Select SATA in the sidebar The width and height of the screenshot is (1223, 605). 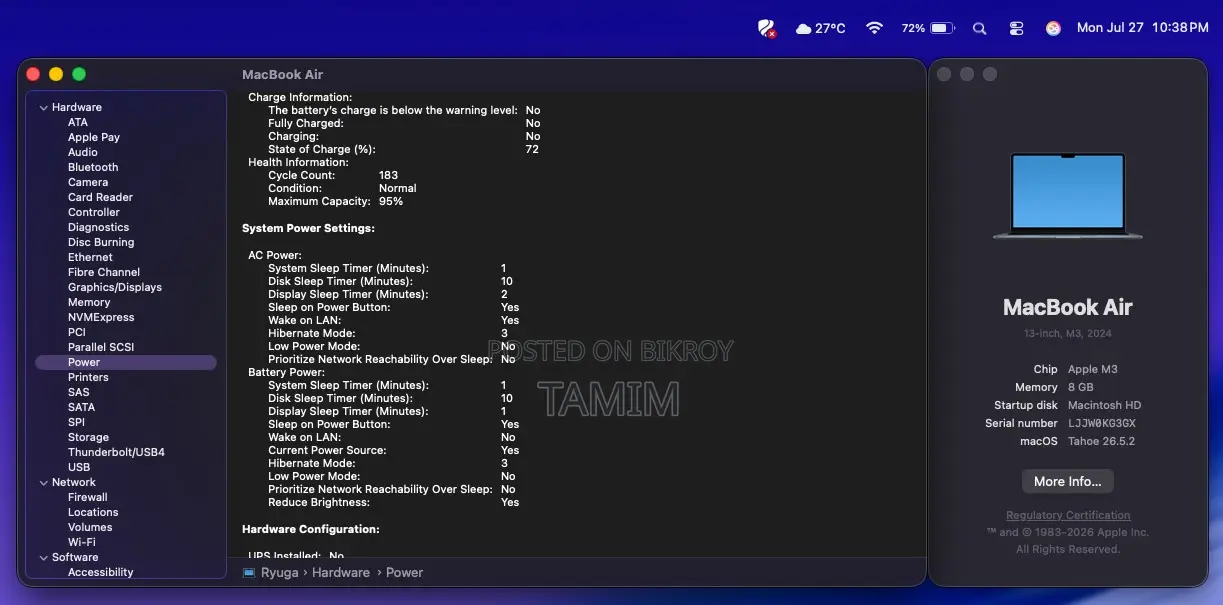click(x=82, y=407)
